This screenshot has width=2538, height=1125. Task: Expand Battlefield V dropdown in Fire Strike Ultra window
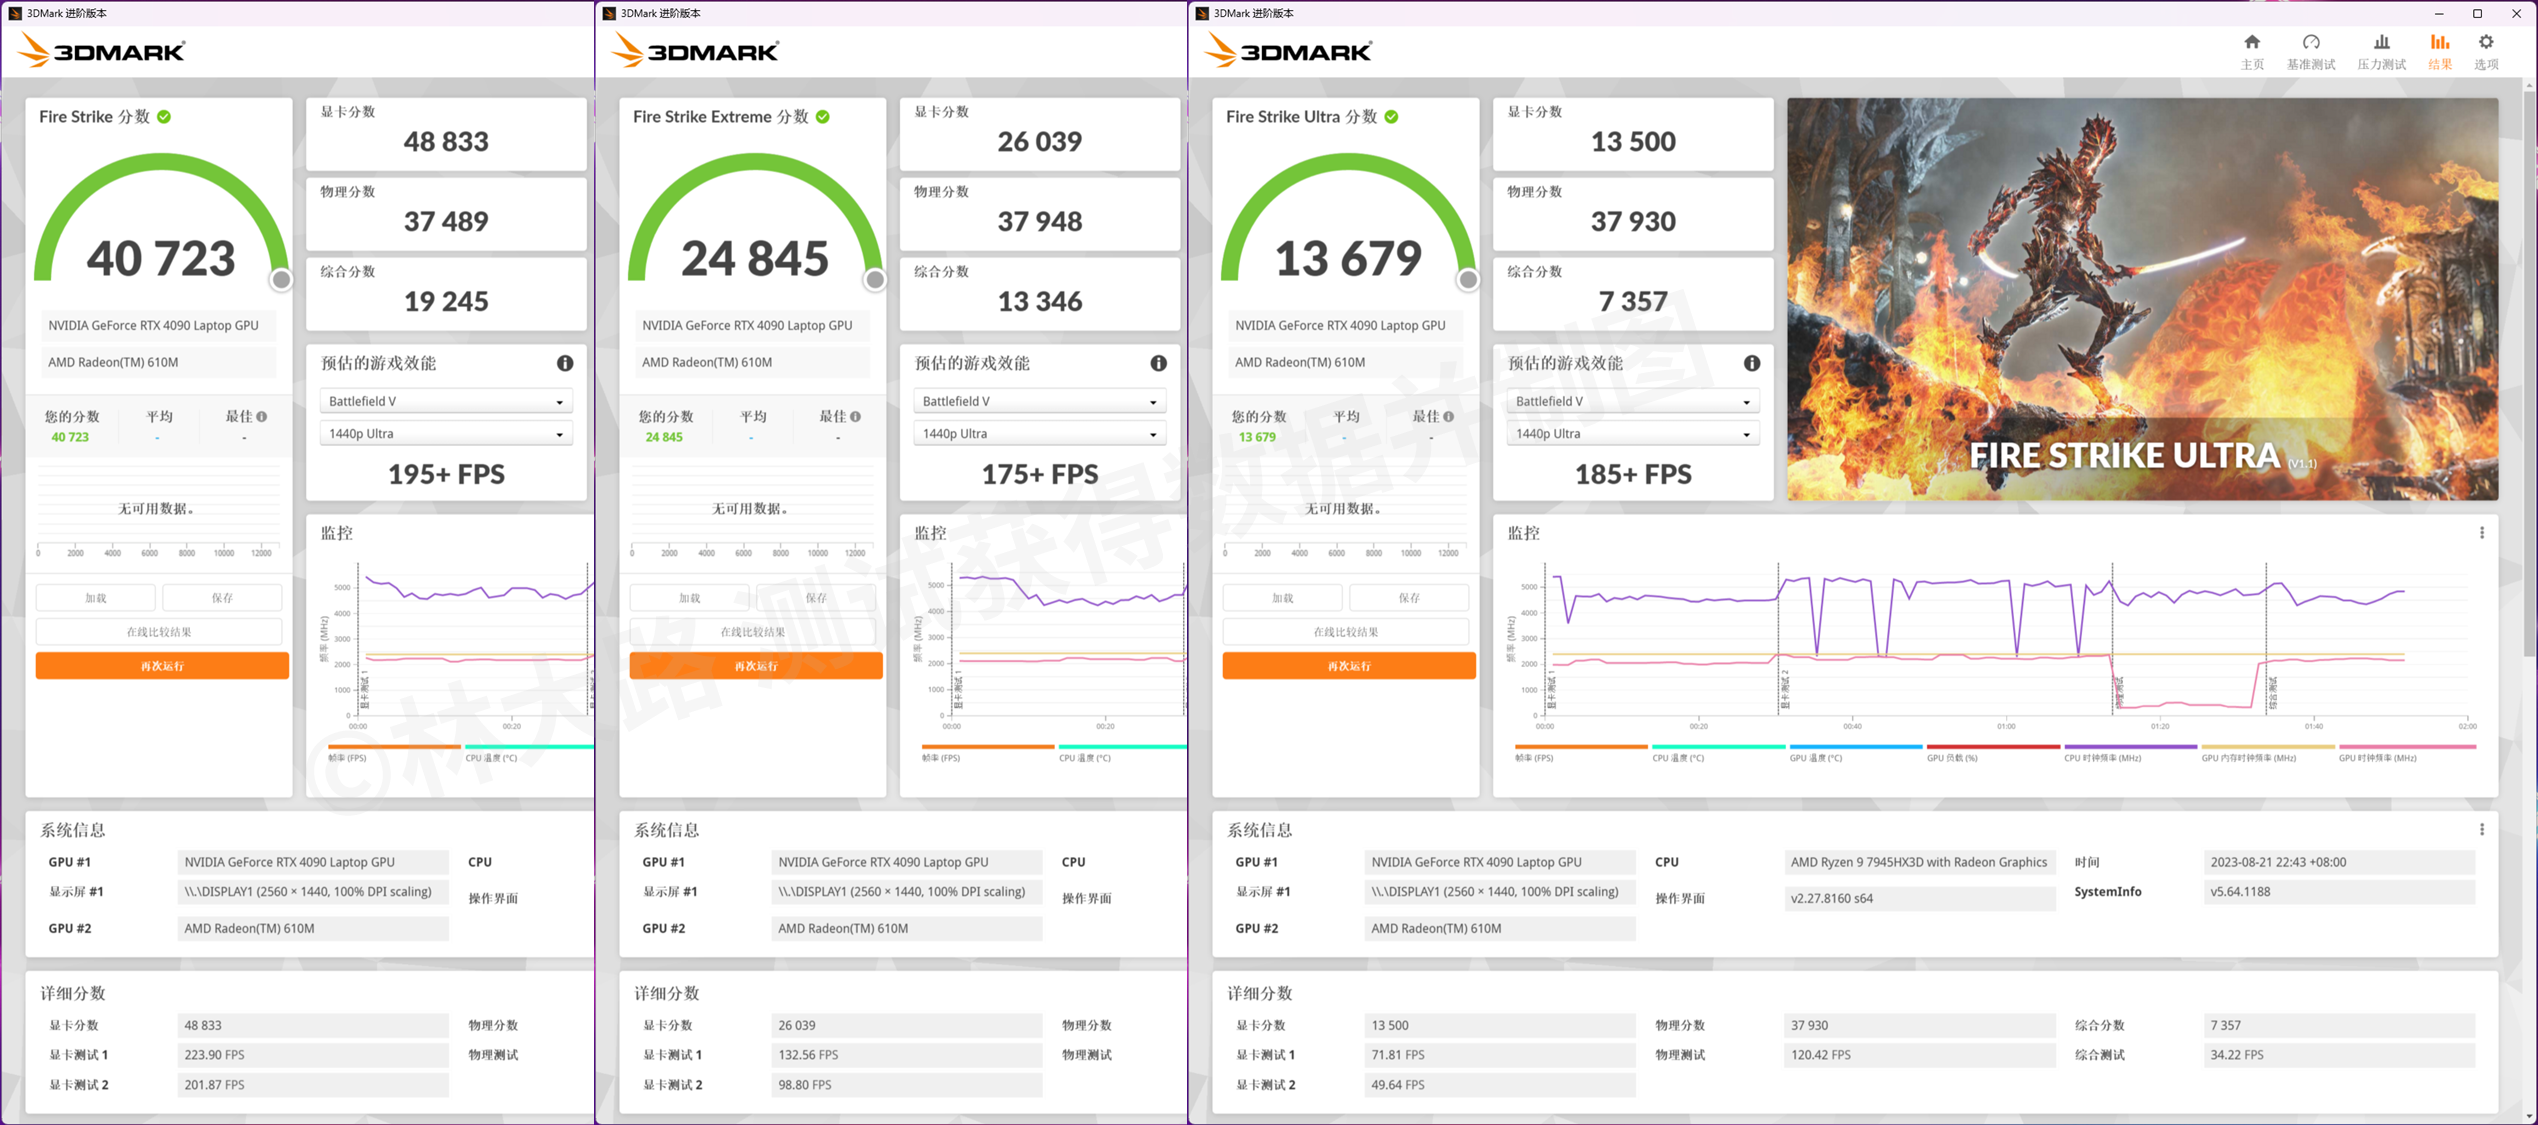tap(1632, 401)
